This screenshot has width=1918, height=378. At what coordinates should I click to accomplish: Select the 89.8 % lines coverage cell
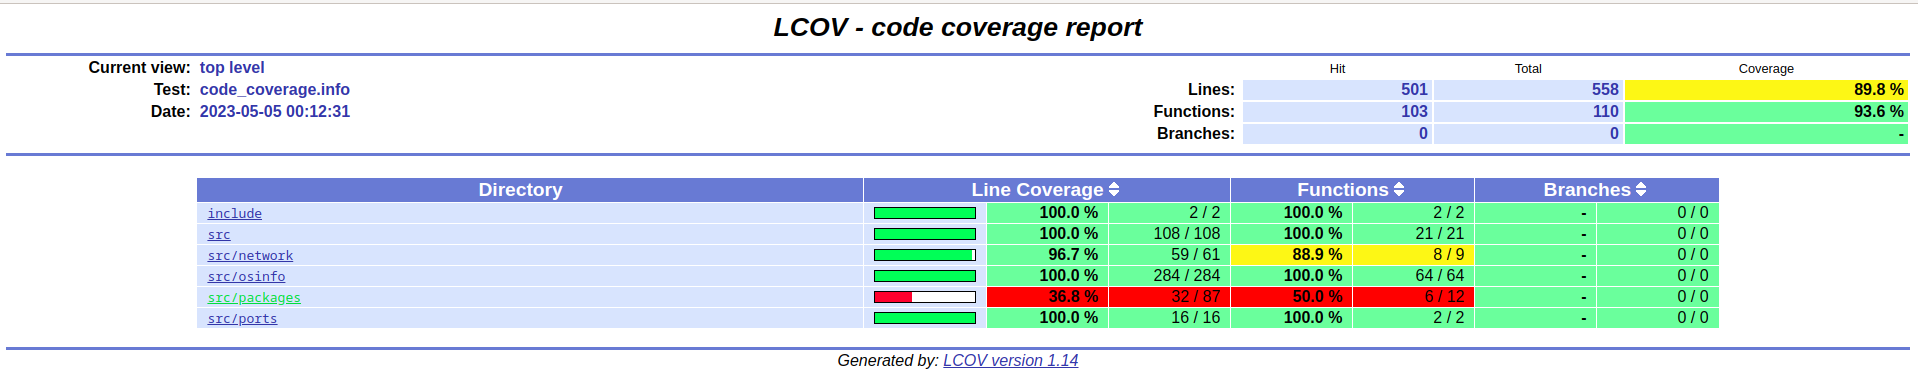point(1766,90)
